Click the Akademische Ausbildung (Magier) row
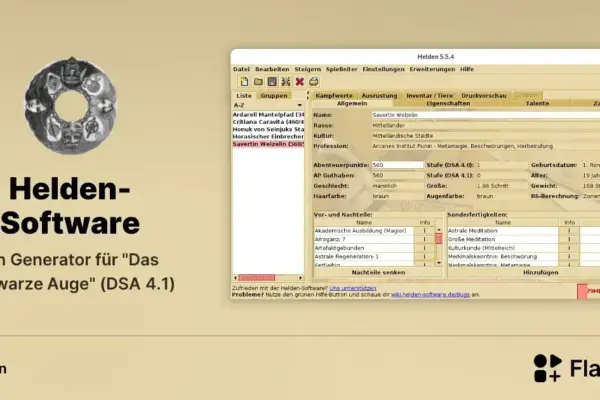 [x=364, y=231]
